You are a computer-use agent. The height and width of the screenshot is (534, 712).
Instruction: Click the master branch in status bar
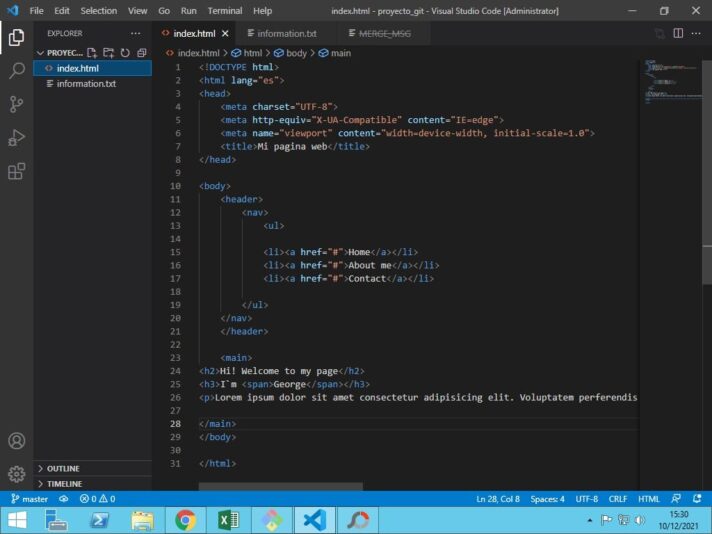29,498
